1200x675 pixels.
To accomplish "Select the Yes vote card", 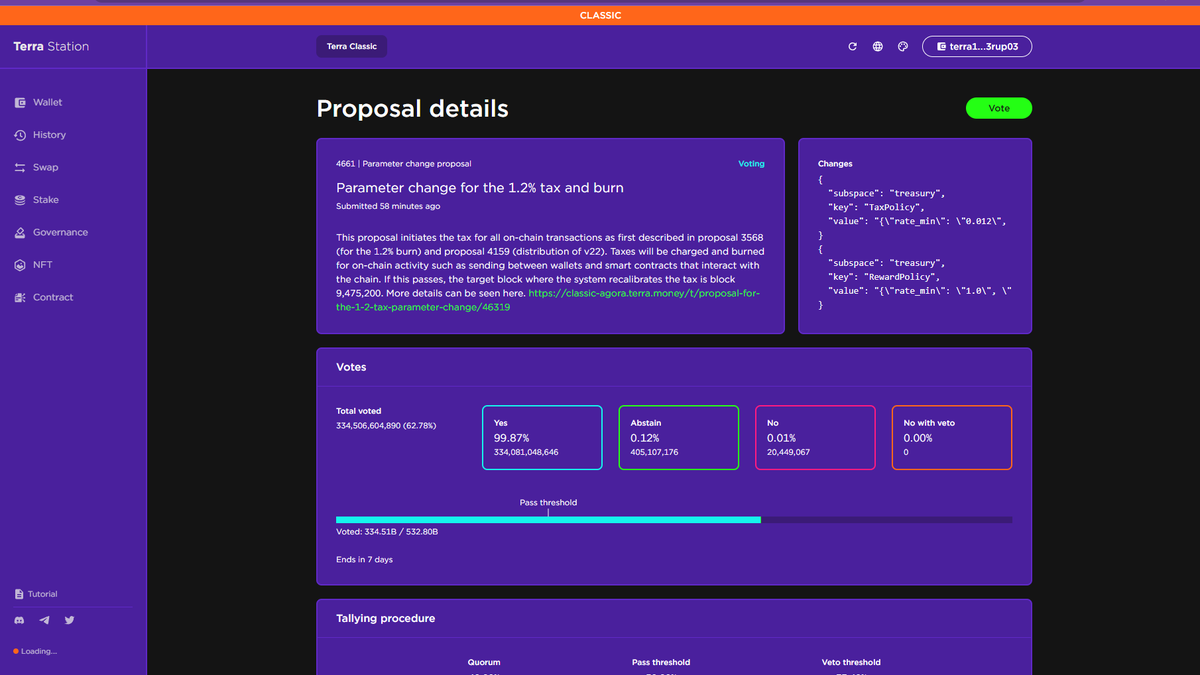I will point(542,437).
